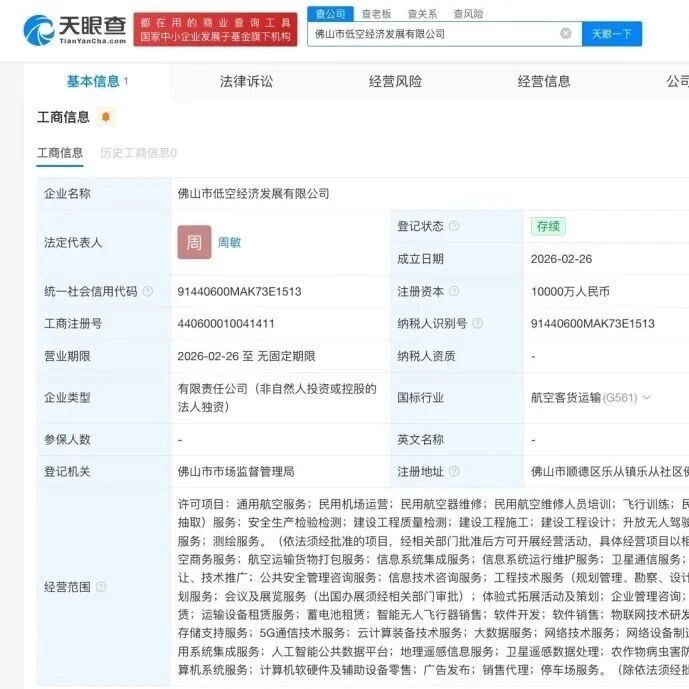Select registration authority 佛山市市场监督管理局
Image resolution: width=689 pixels, height=689 pixels.
236,471
